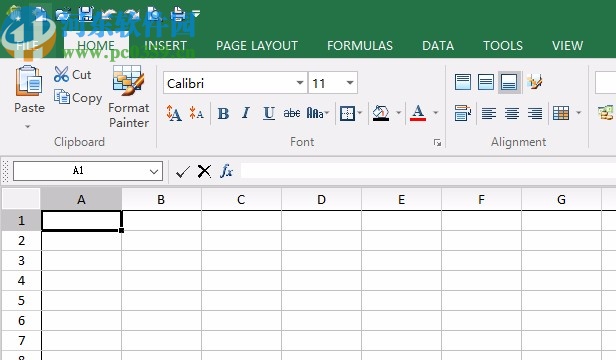The height and width of the screenshot is (360, 616).
Task: Expand the font color dropdown arrow
Action: click(x=436, y=113)
